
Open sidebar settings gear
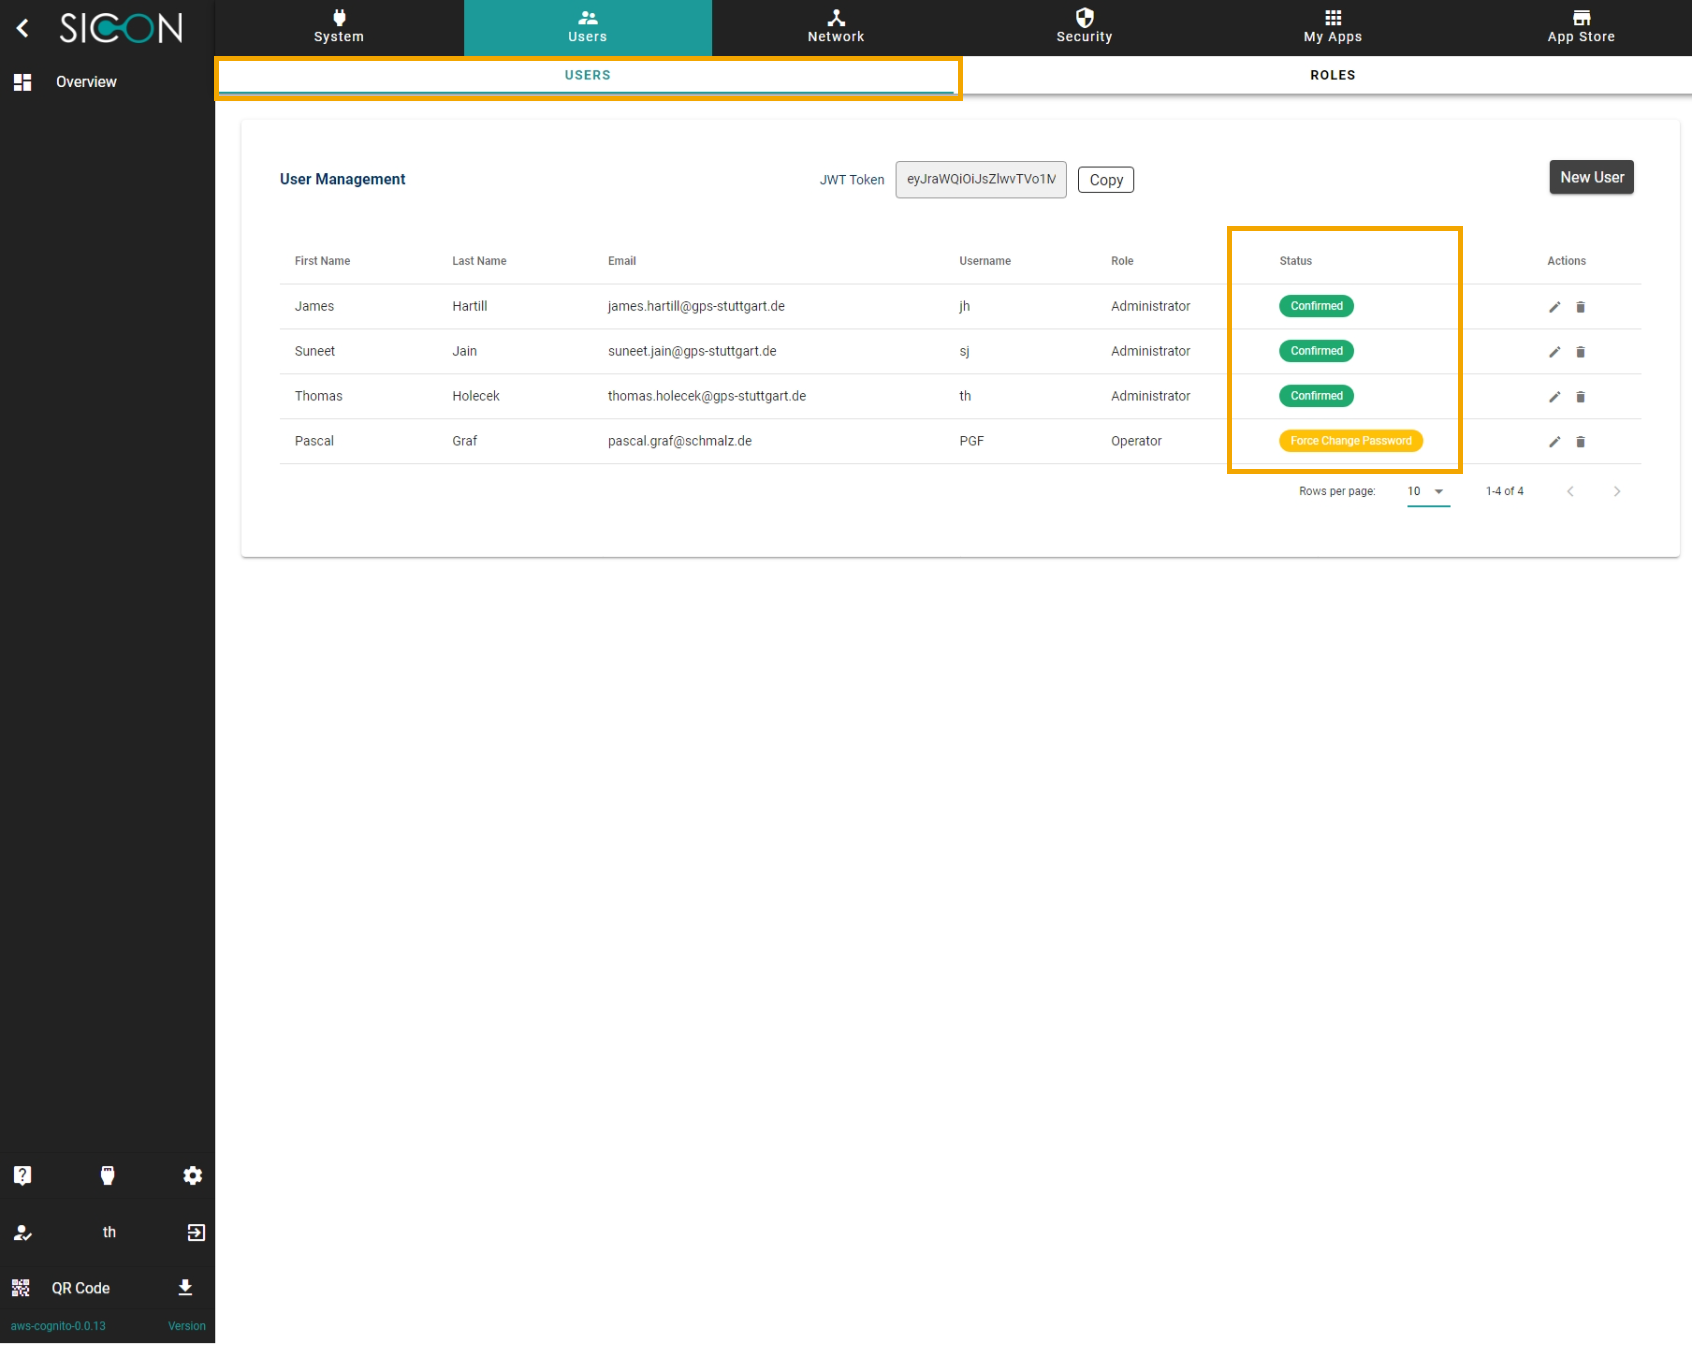tap(192, 1175)
